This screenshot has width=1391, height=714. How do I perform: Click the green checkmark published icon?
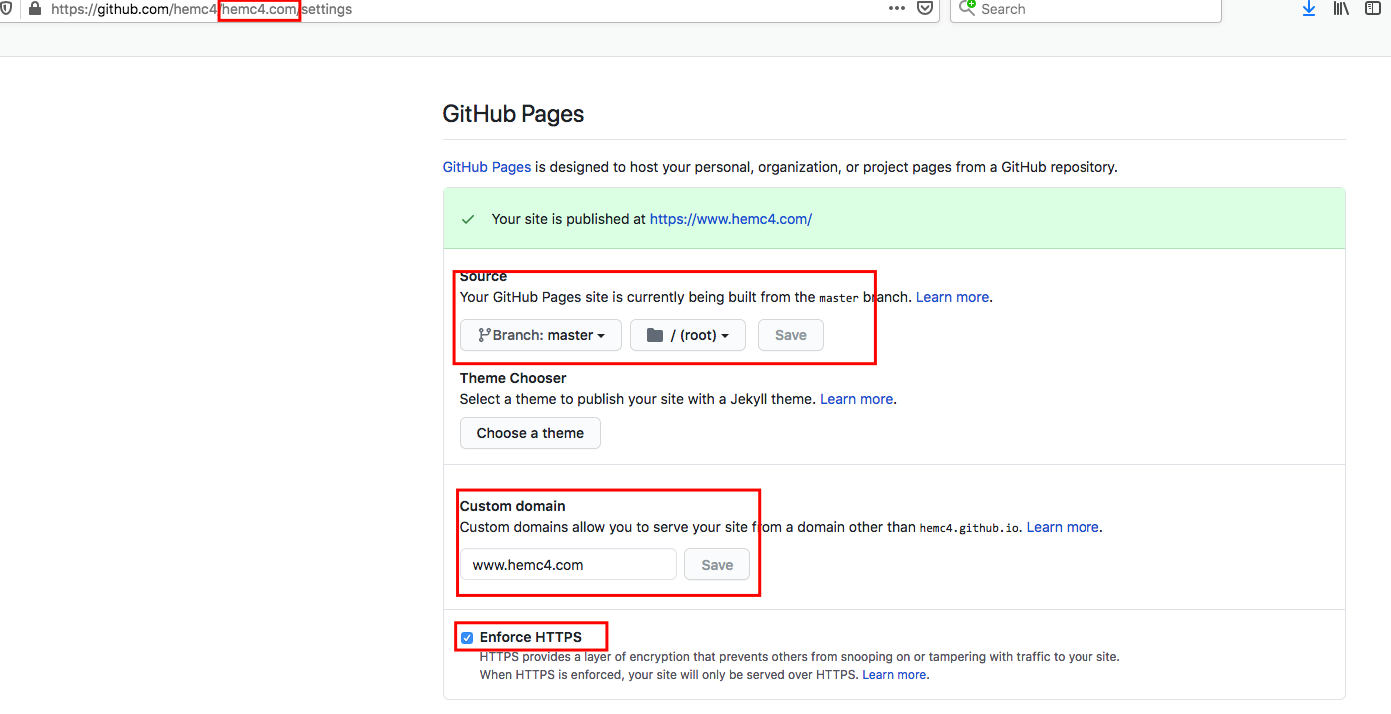pos(467,219)
